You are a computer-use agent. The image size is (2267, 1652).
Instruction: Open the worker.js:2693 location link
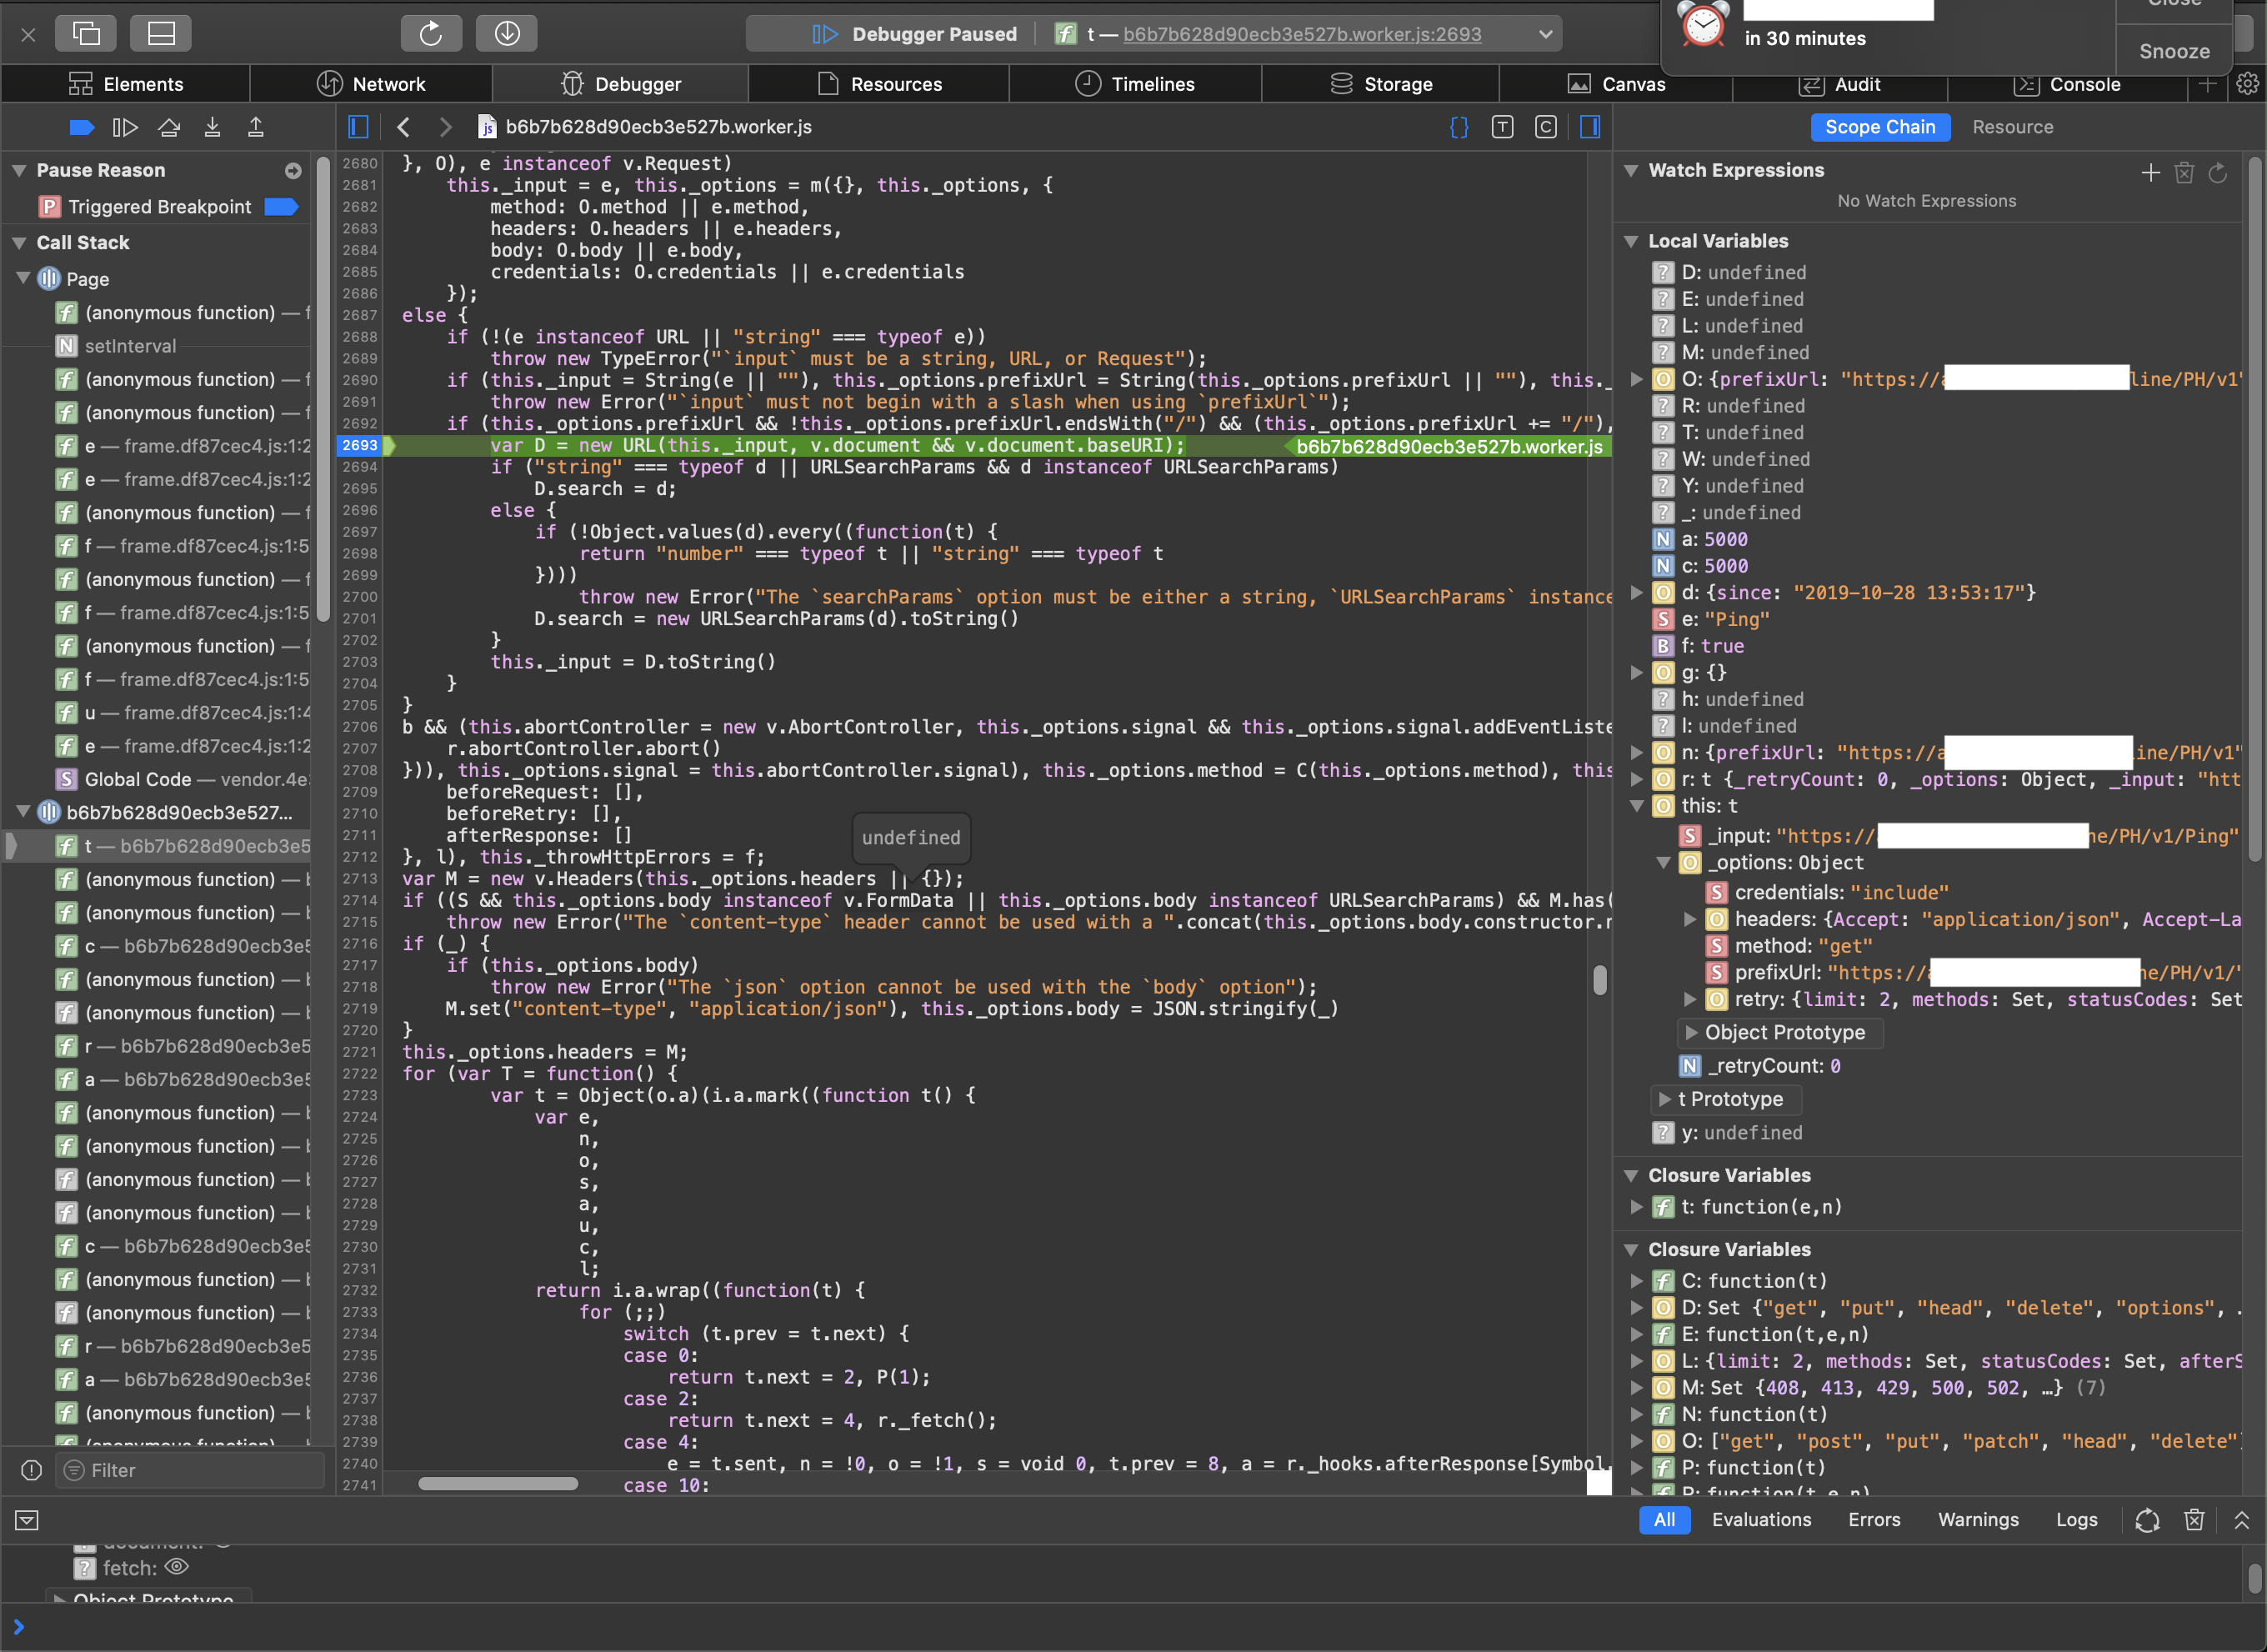[x=1302, y=34]
